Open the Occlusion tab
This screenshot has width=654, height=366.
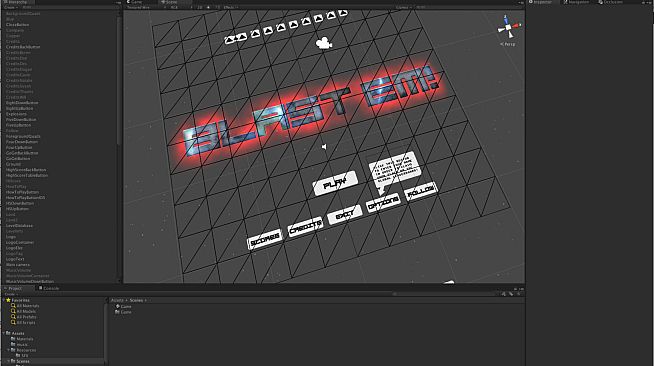610,2
